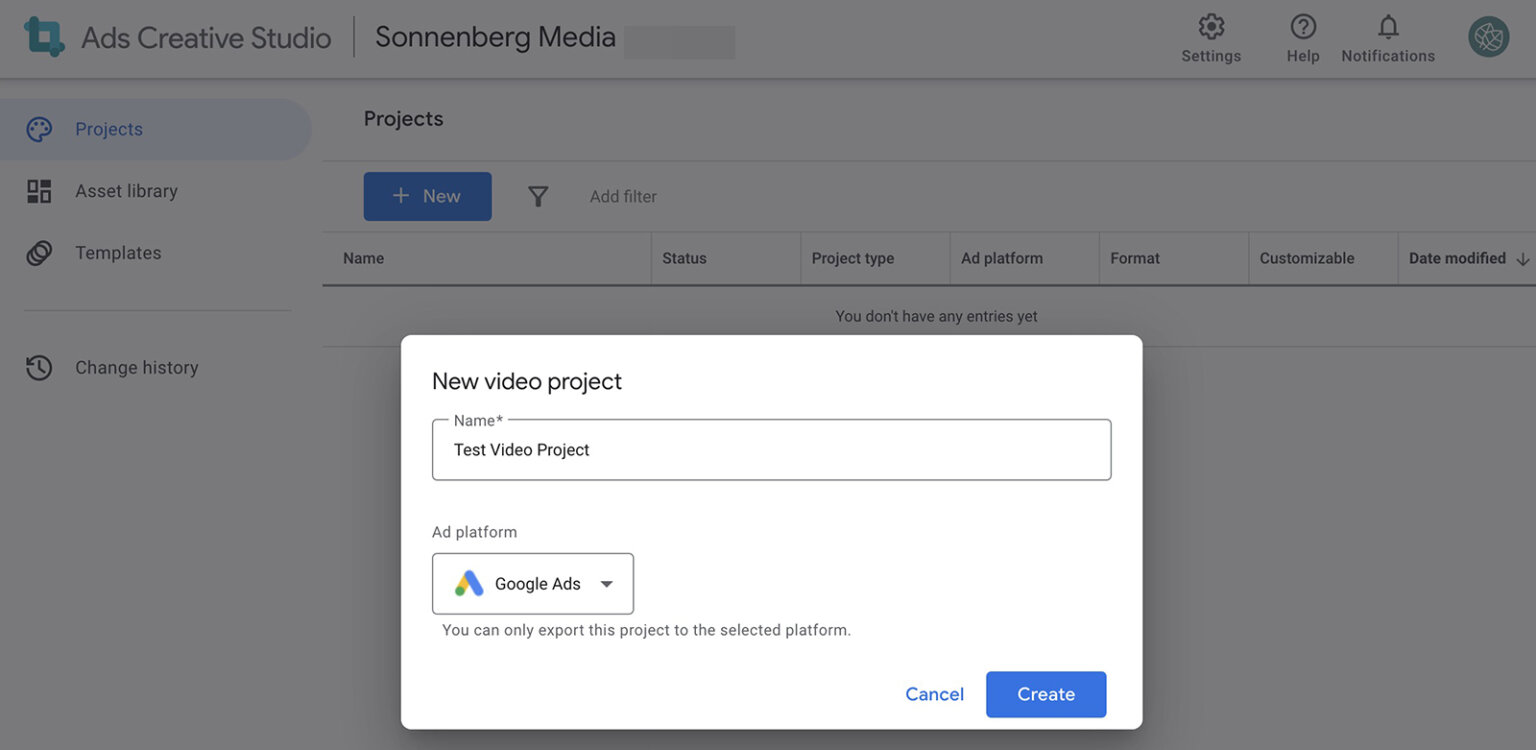Click the Date modified sort arrow
Screen dimensions: 1536x750
(1523, 259)
